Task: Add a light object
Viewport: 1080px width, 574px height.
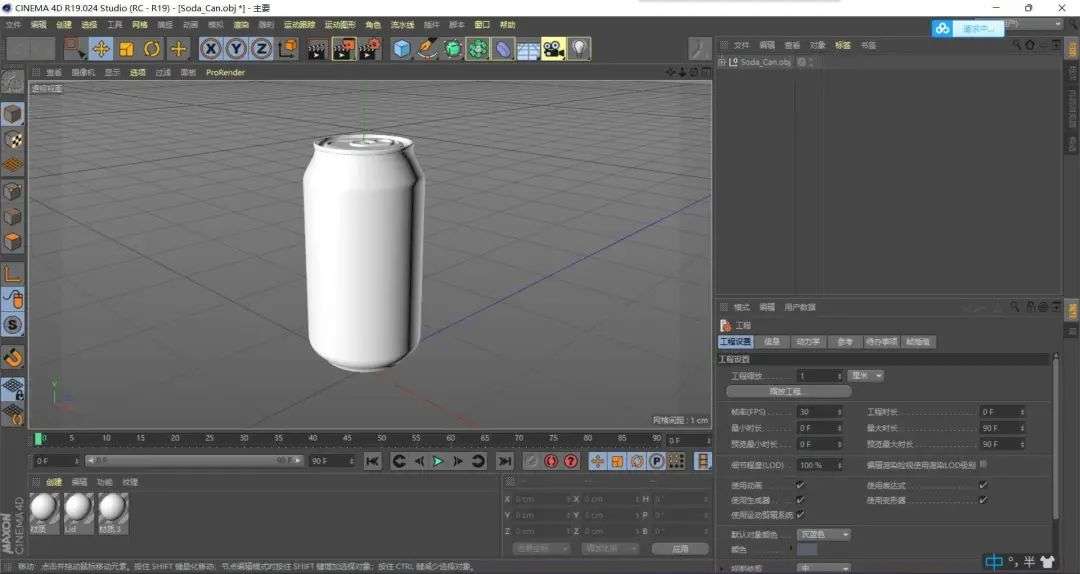Action: (x=579, y=48)
